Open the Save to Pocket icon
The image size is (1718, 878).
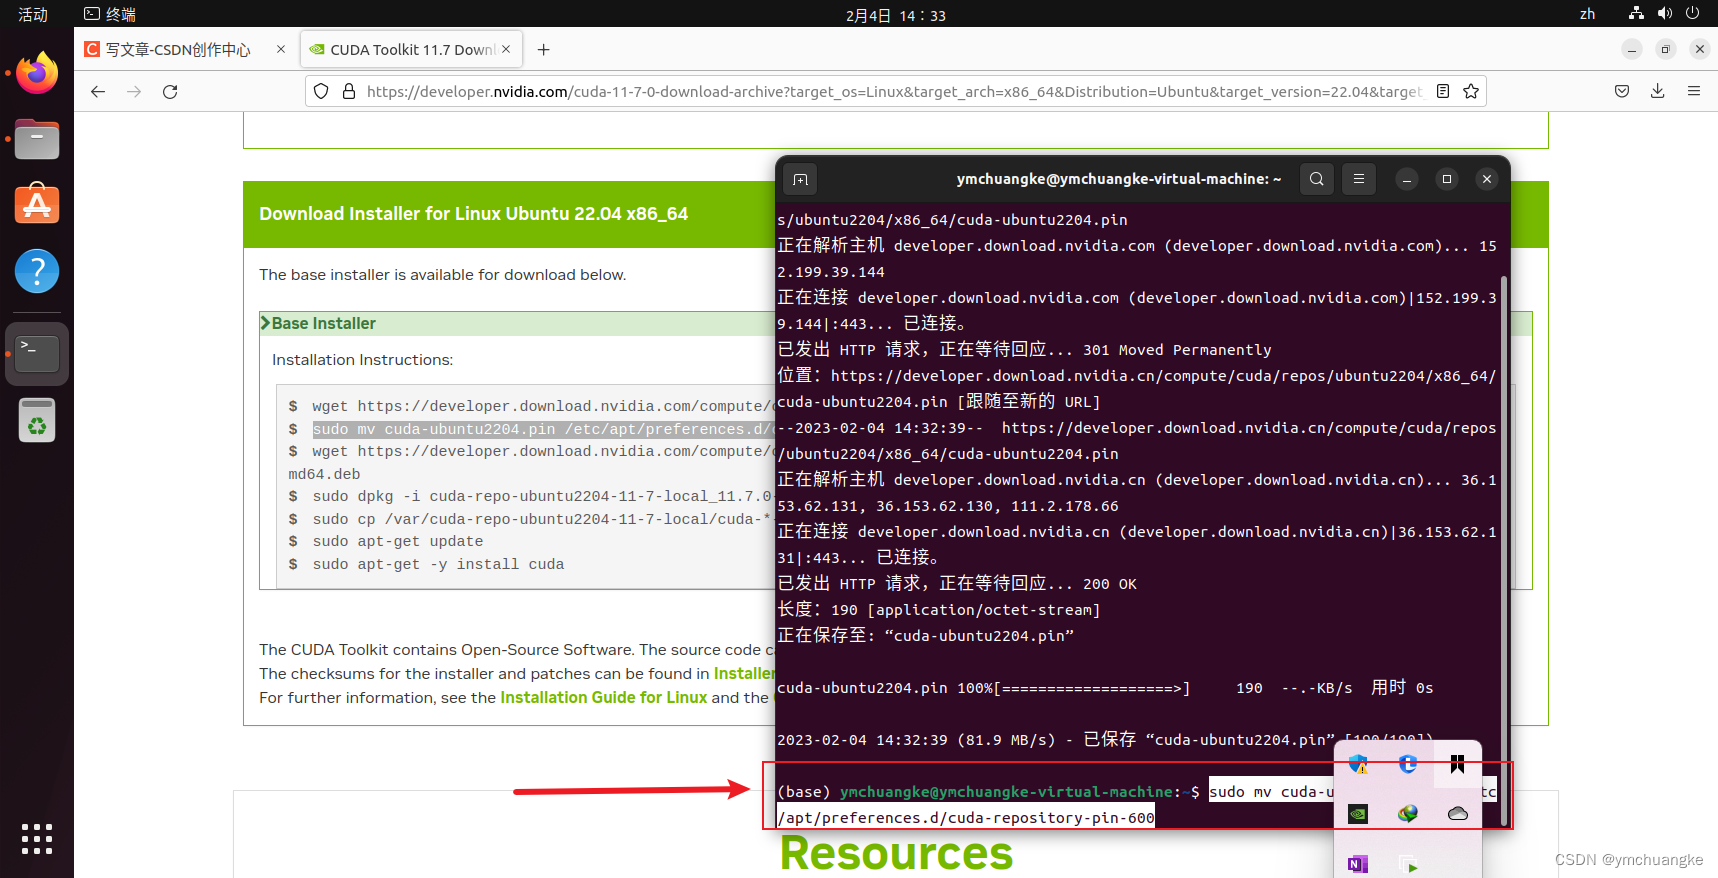pos(1622,91)
